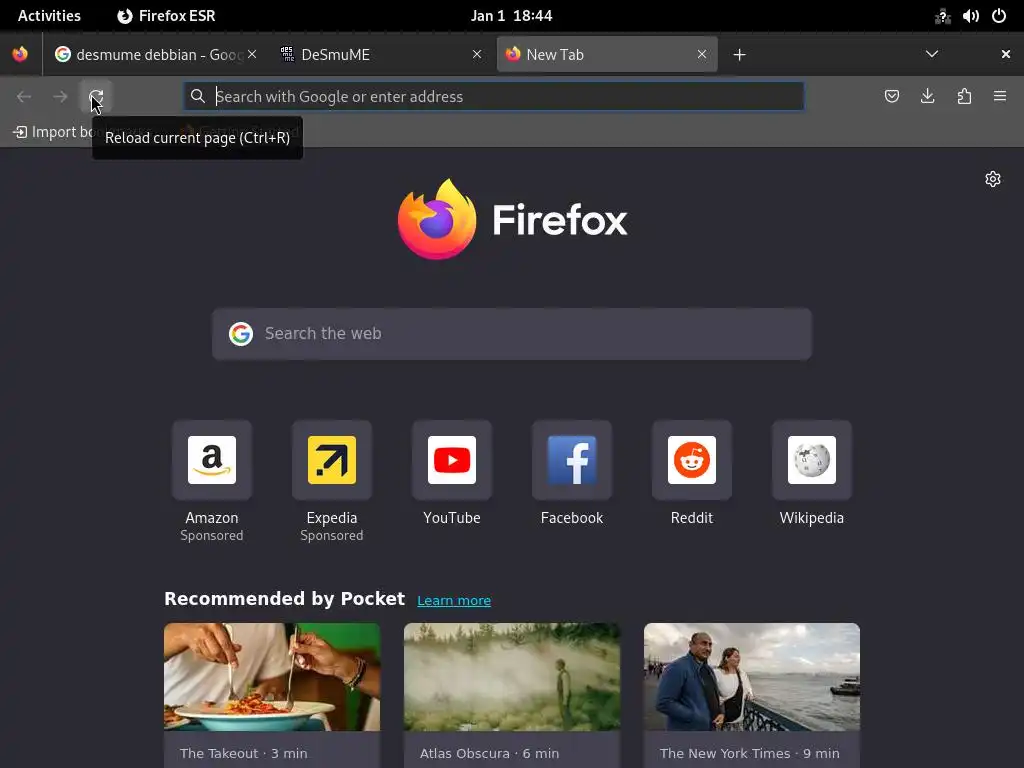Viewport: 1024px width, 768px height.
Task: Click Atlas Obscura · 6 min label
Action: click(x=489, y=753)
